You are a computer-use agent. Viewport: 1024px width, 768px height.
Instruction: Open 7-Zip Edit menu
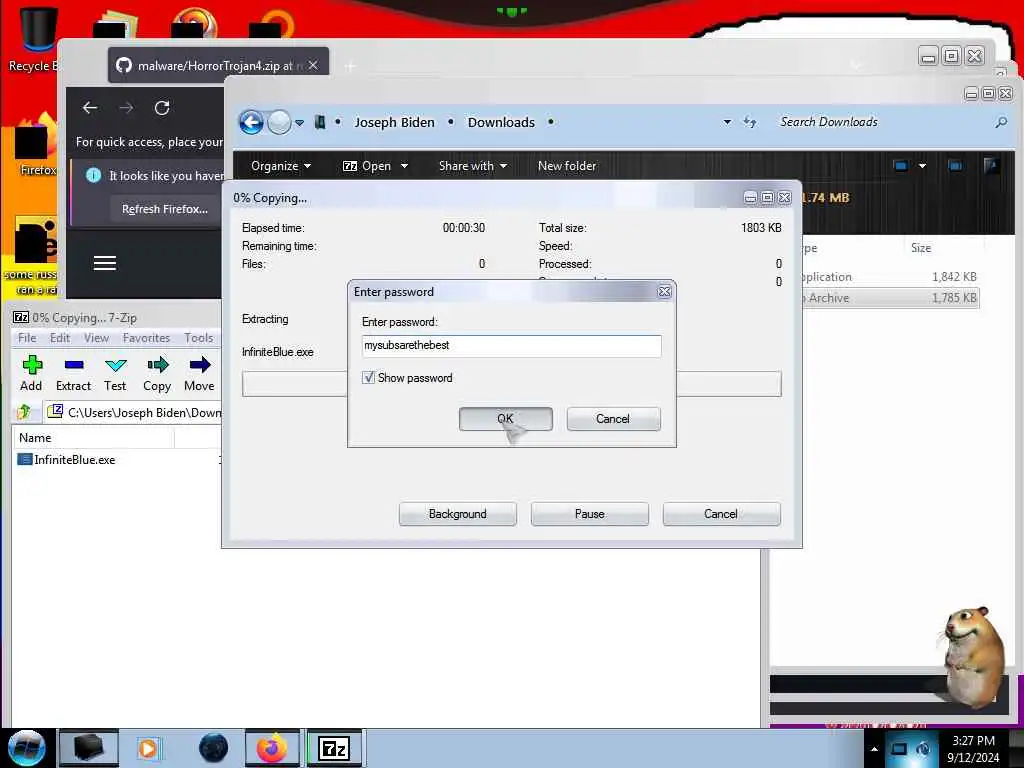[x=59, y=338]
